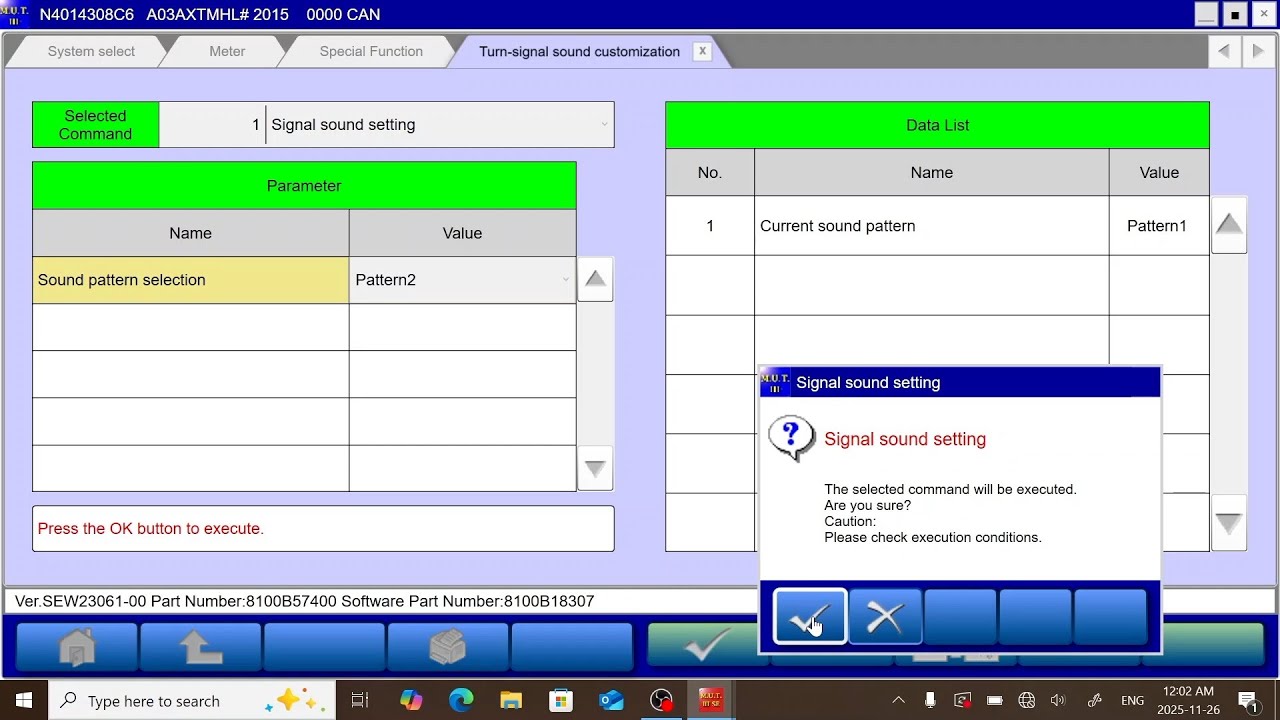Screen dimensions: 1280x720
Task: Switch to Meter tab
Action: 227,51
